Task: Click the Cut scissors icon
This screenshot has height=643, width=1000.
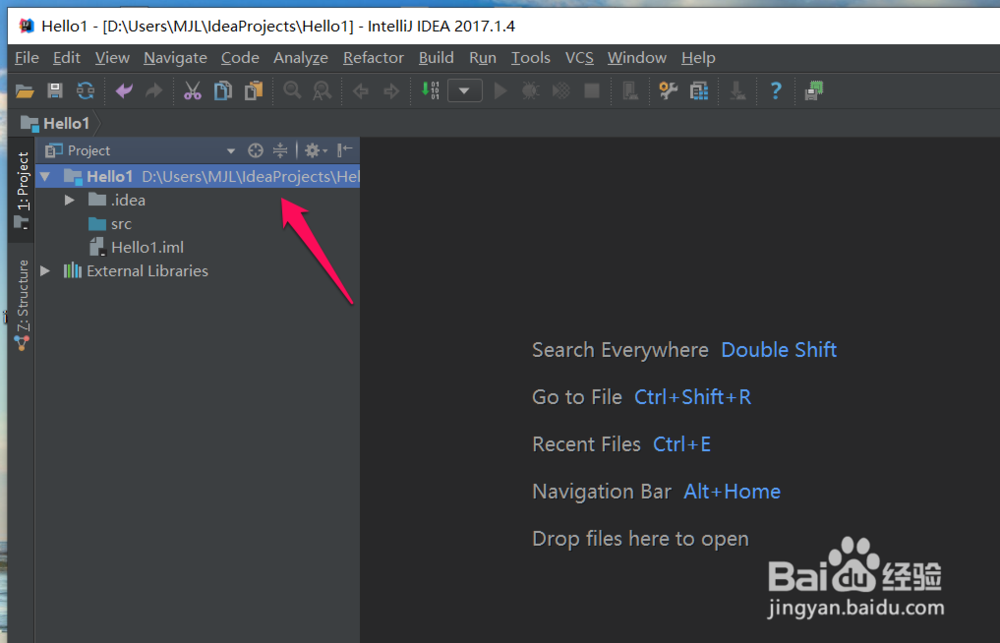Action: (192, 91)
